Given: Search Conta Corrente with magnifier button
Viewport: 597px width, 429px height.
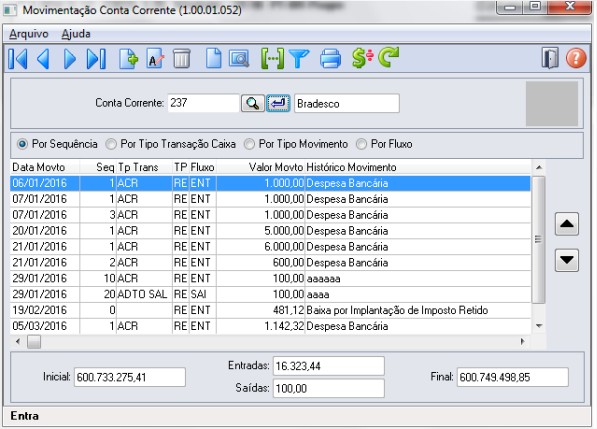Looking at the screenshot, I should coord(252,103).
